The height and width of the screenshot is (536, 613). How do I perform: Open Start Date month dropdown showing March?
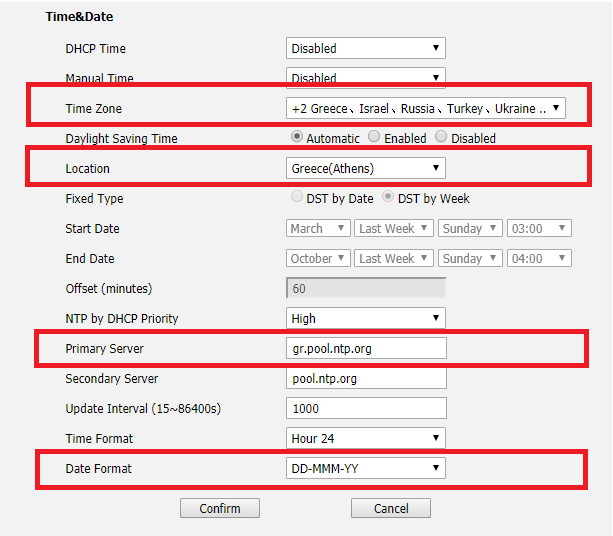click(318, 228)
